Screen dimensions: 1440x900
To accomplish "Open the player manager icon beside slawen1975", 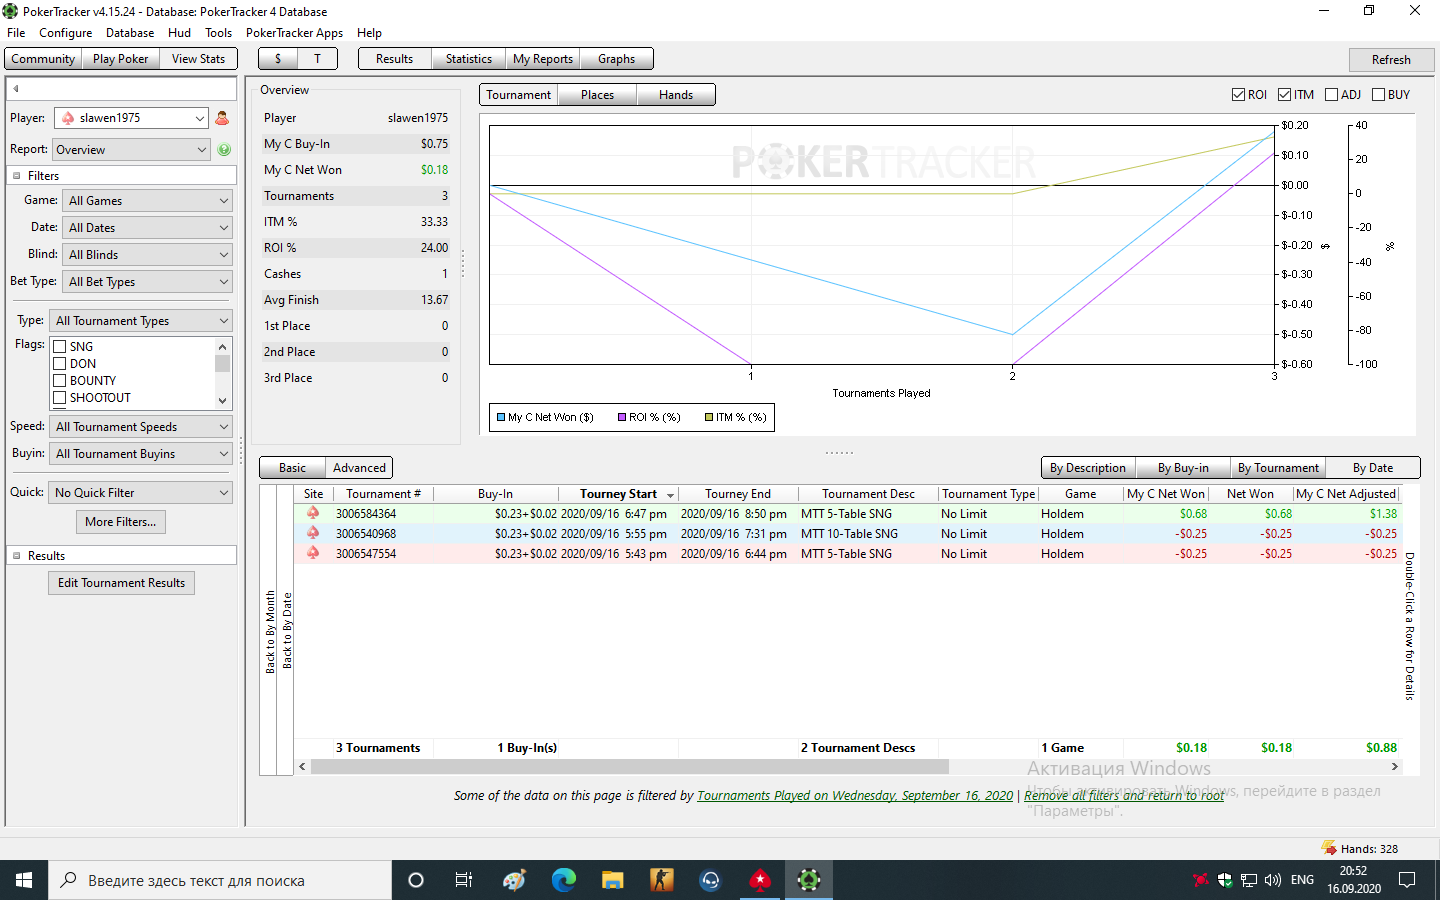I will [222, 118].
